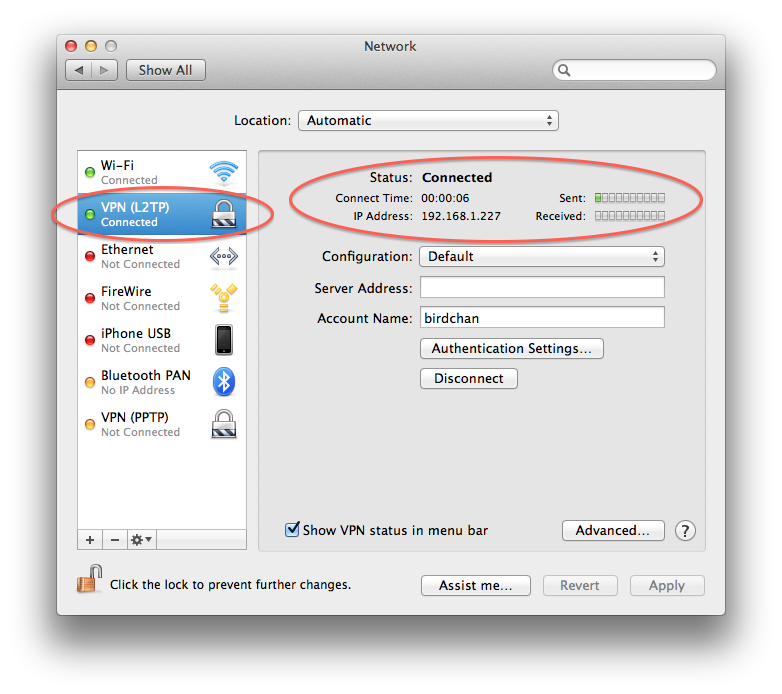Click the Assist me button
Viewport: 782px width, 694px height.
(476, 585)
